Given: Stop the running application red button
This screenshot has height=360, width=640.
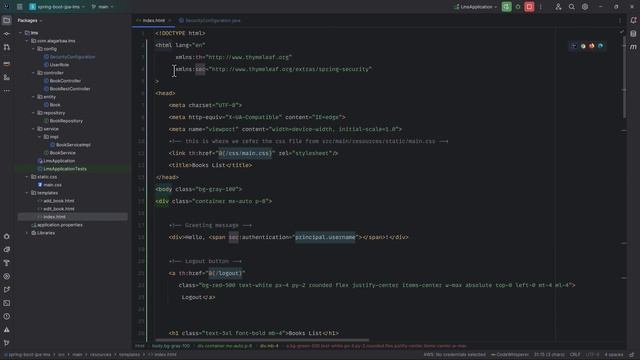Looking at the screenshot, I should click(x=529, y=7).
